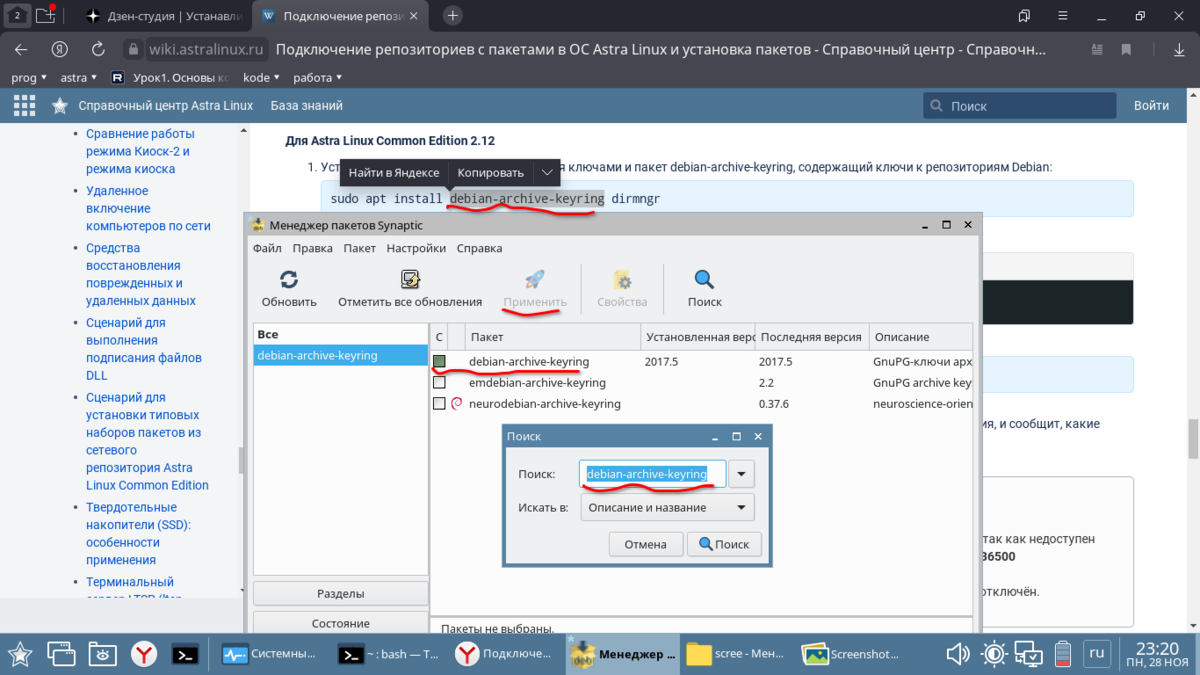Viewport: 1200px width, 675px height.
Task: Reload the browser page
Action: point(98,49)
